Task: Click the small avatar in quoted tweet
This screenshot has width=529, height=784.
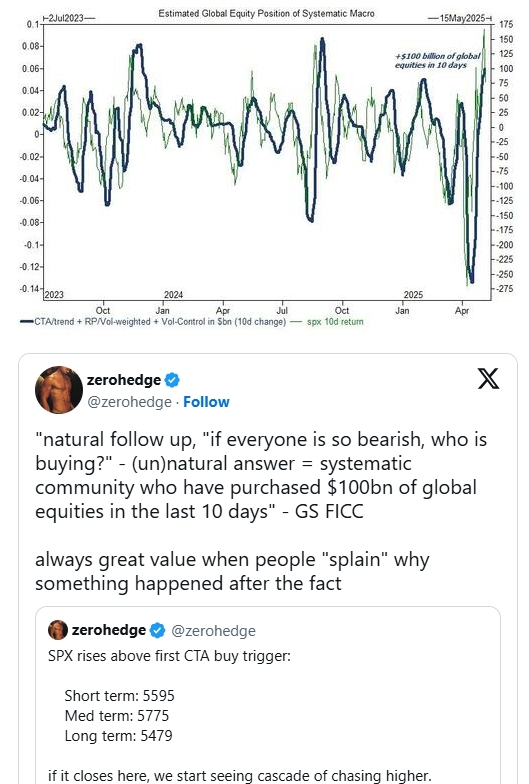Action: [x=58, y=630]
